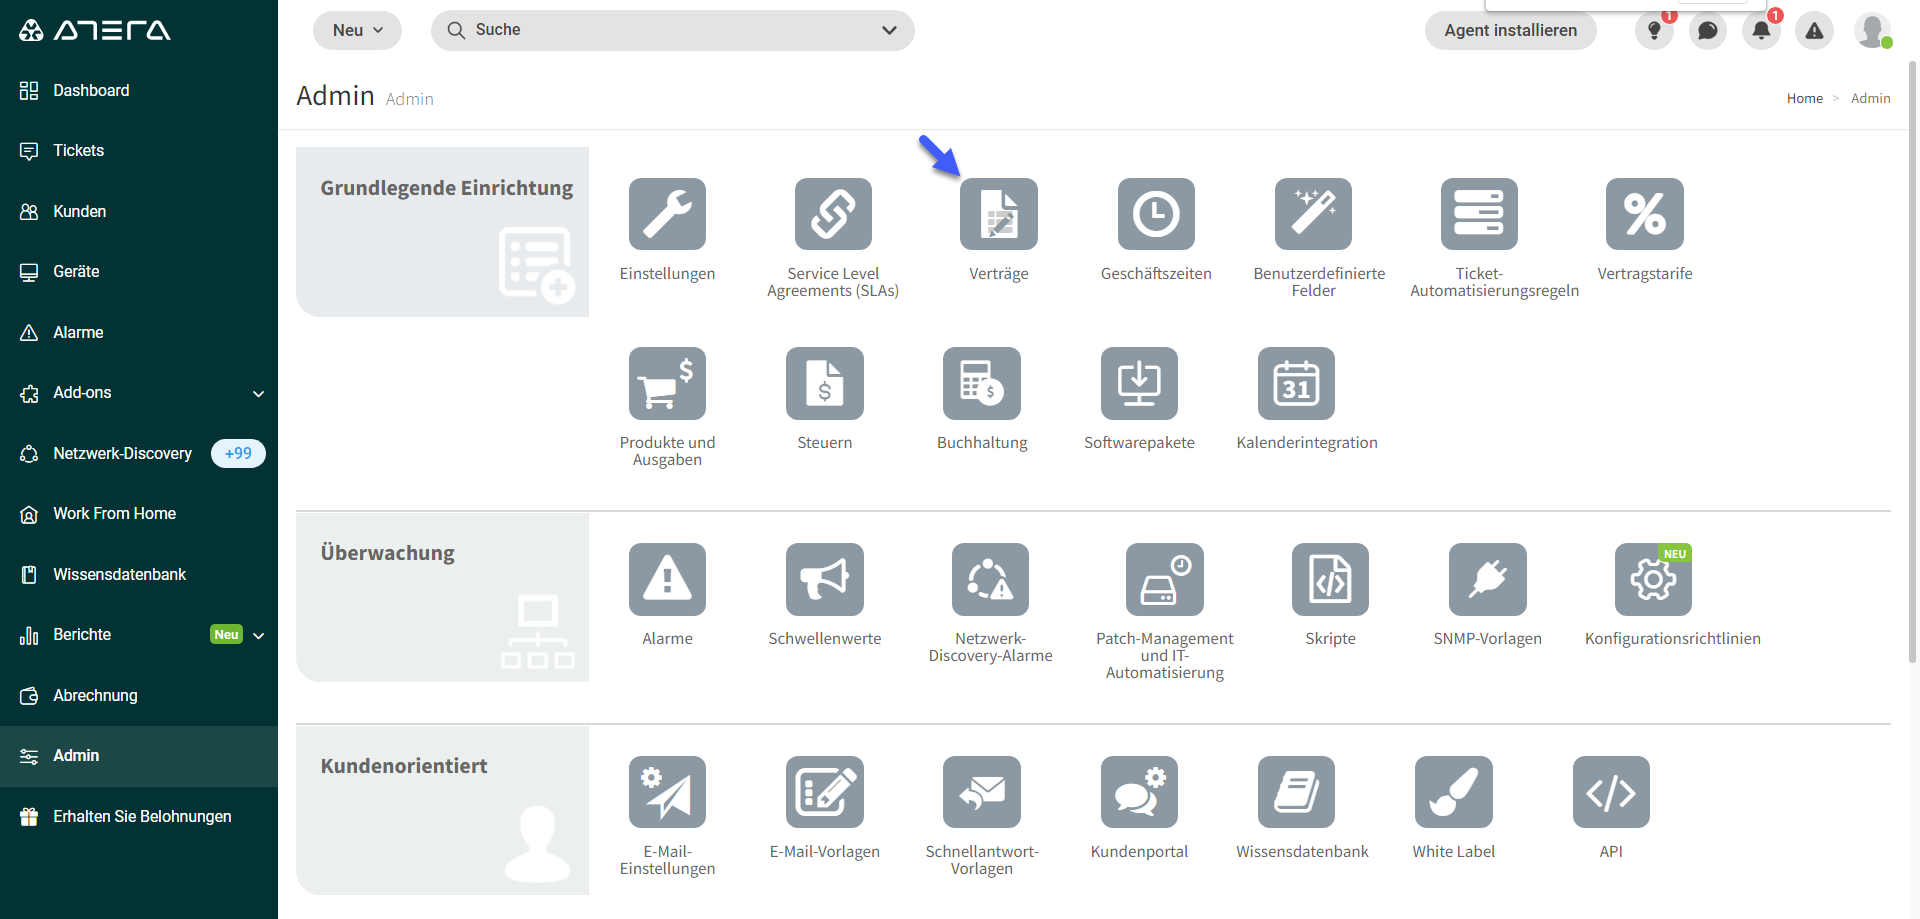1920x919 pixels.
Task: Open the Vertragstarife percent icon
Action: (x=1645, y=214)
